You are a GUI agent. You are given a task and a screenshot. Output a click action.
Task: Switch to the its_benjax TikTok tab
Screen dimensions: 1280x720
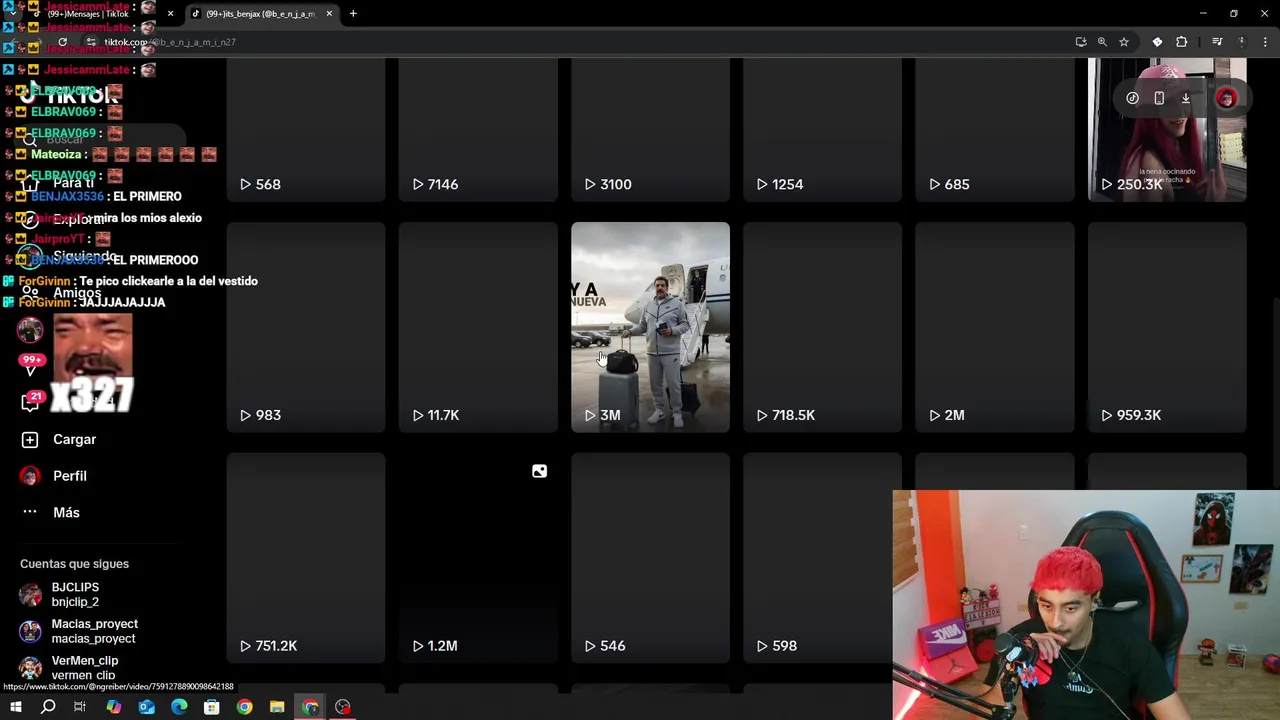click(260, 14)
